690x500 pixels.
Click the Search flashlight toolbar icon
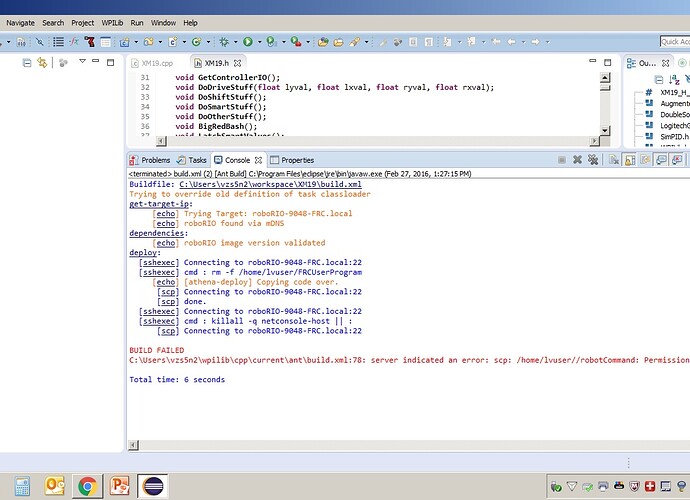[x=355, y=42]
